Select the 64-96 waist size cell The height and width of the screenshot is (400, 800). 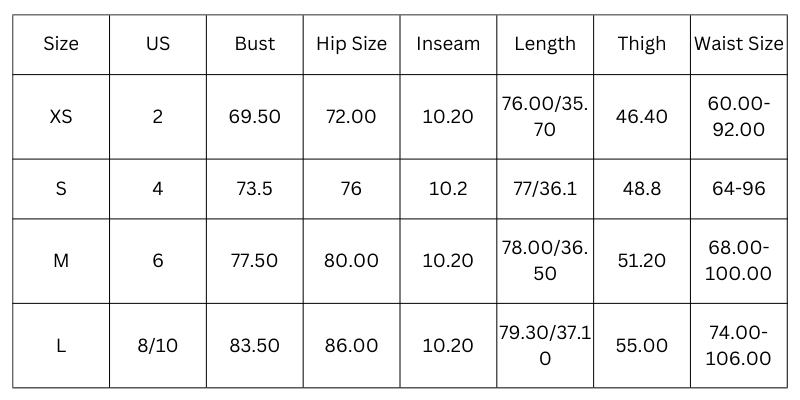(x=739, y=189)
